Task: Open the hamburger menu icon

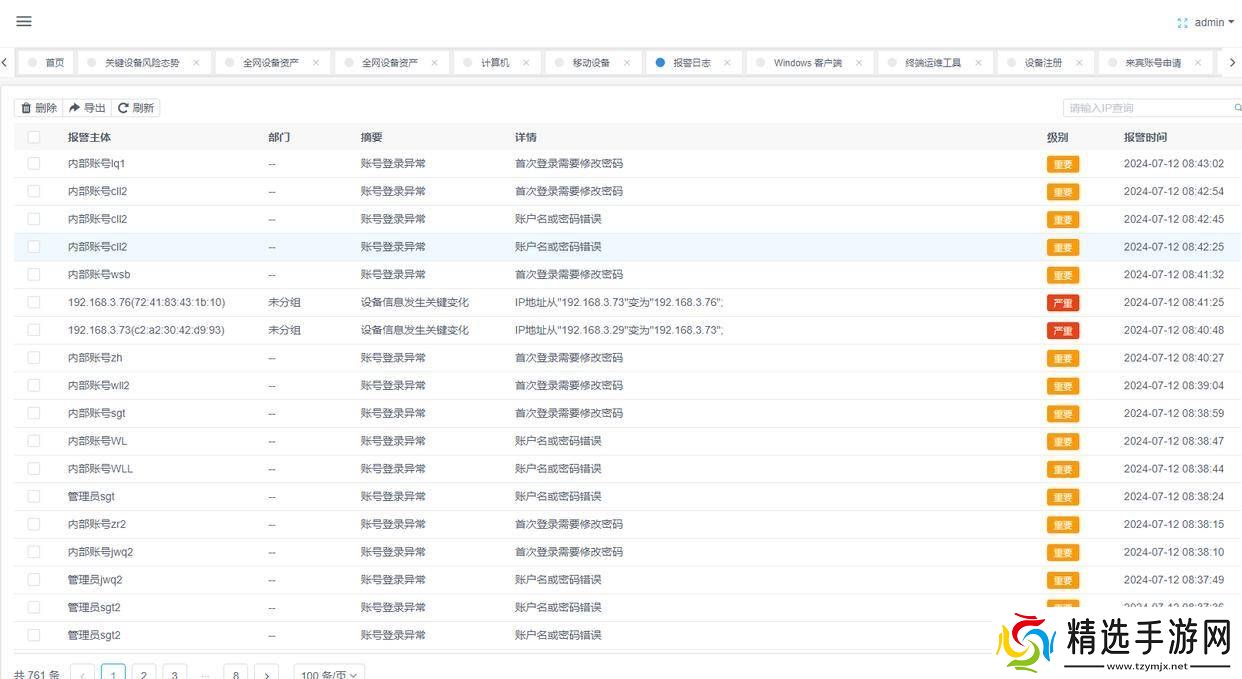Action: (x=24, y=21)
